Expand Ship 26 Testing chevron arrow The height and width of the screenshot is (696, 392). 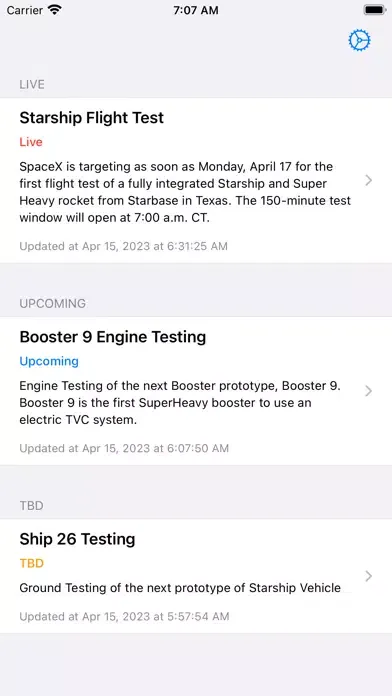click(368, 576)
